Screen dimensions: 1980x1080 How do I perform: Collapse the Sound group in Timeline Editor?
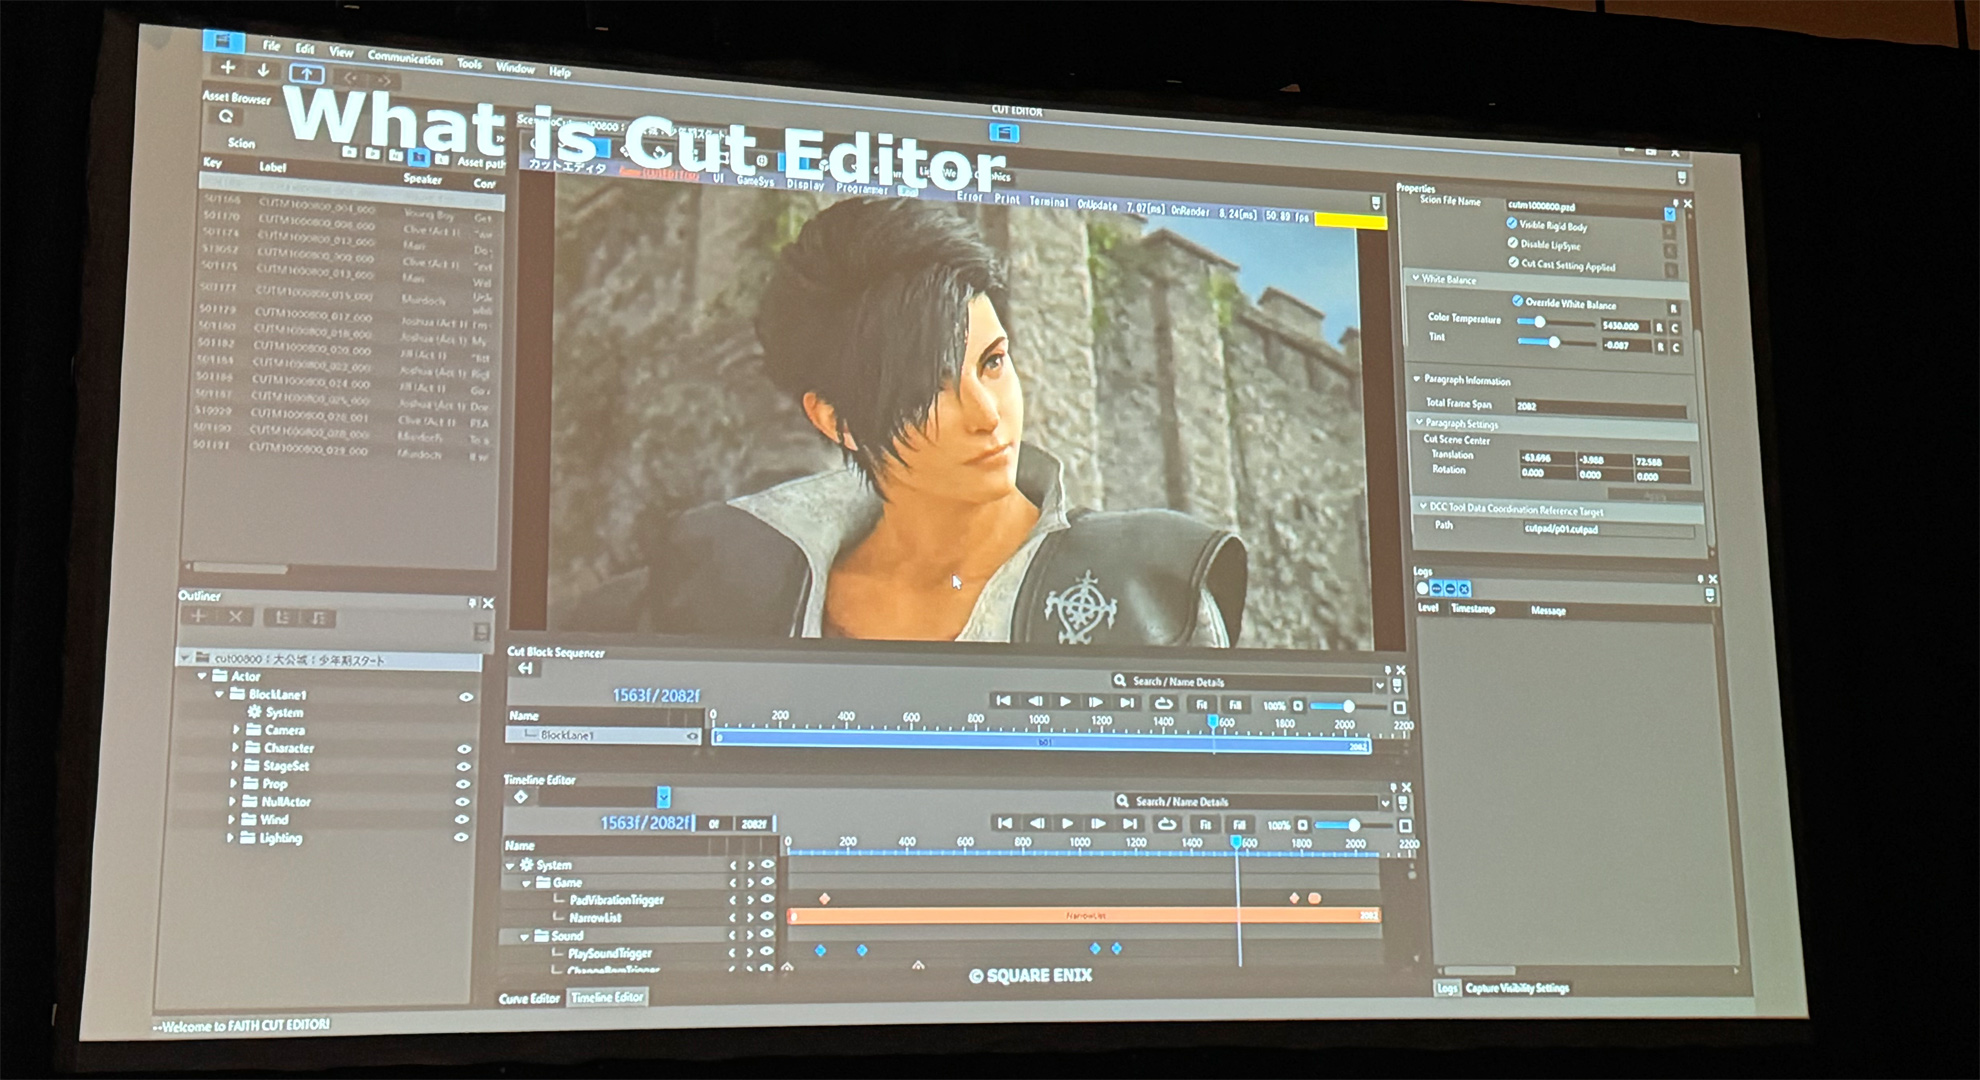(x=524, y=937)
